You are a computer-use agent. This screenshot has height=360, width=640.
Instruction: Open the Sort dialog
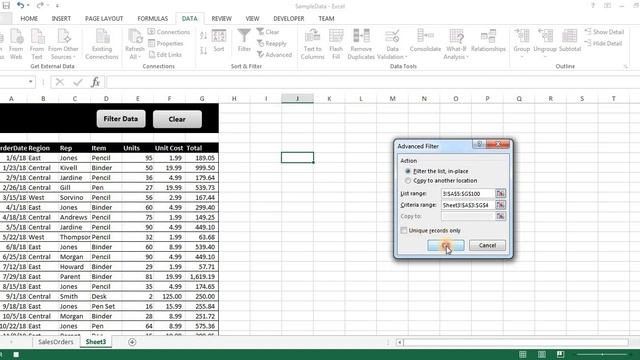tap(219, 41)
